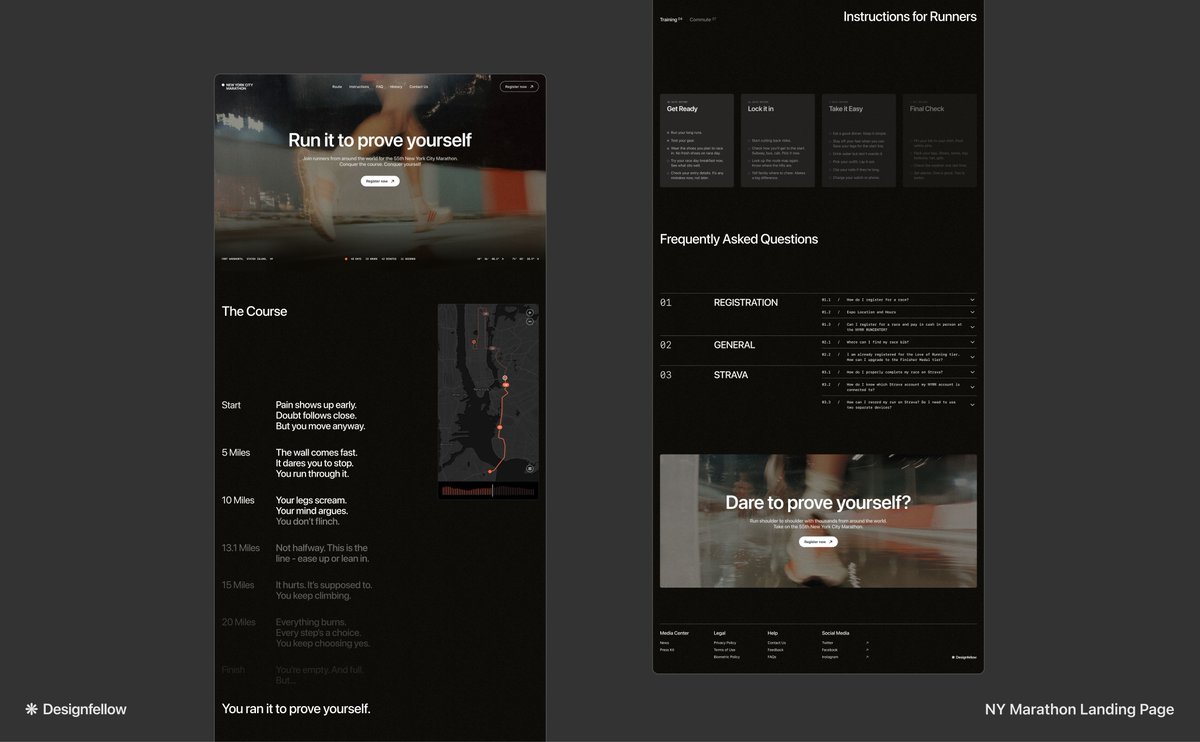Click the arrow icon in header Register now button
Viewport: 1200px width, 742px height.
click(x=532, y=87)
